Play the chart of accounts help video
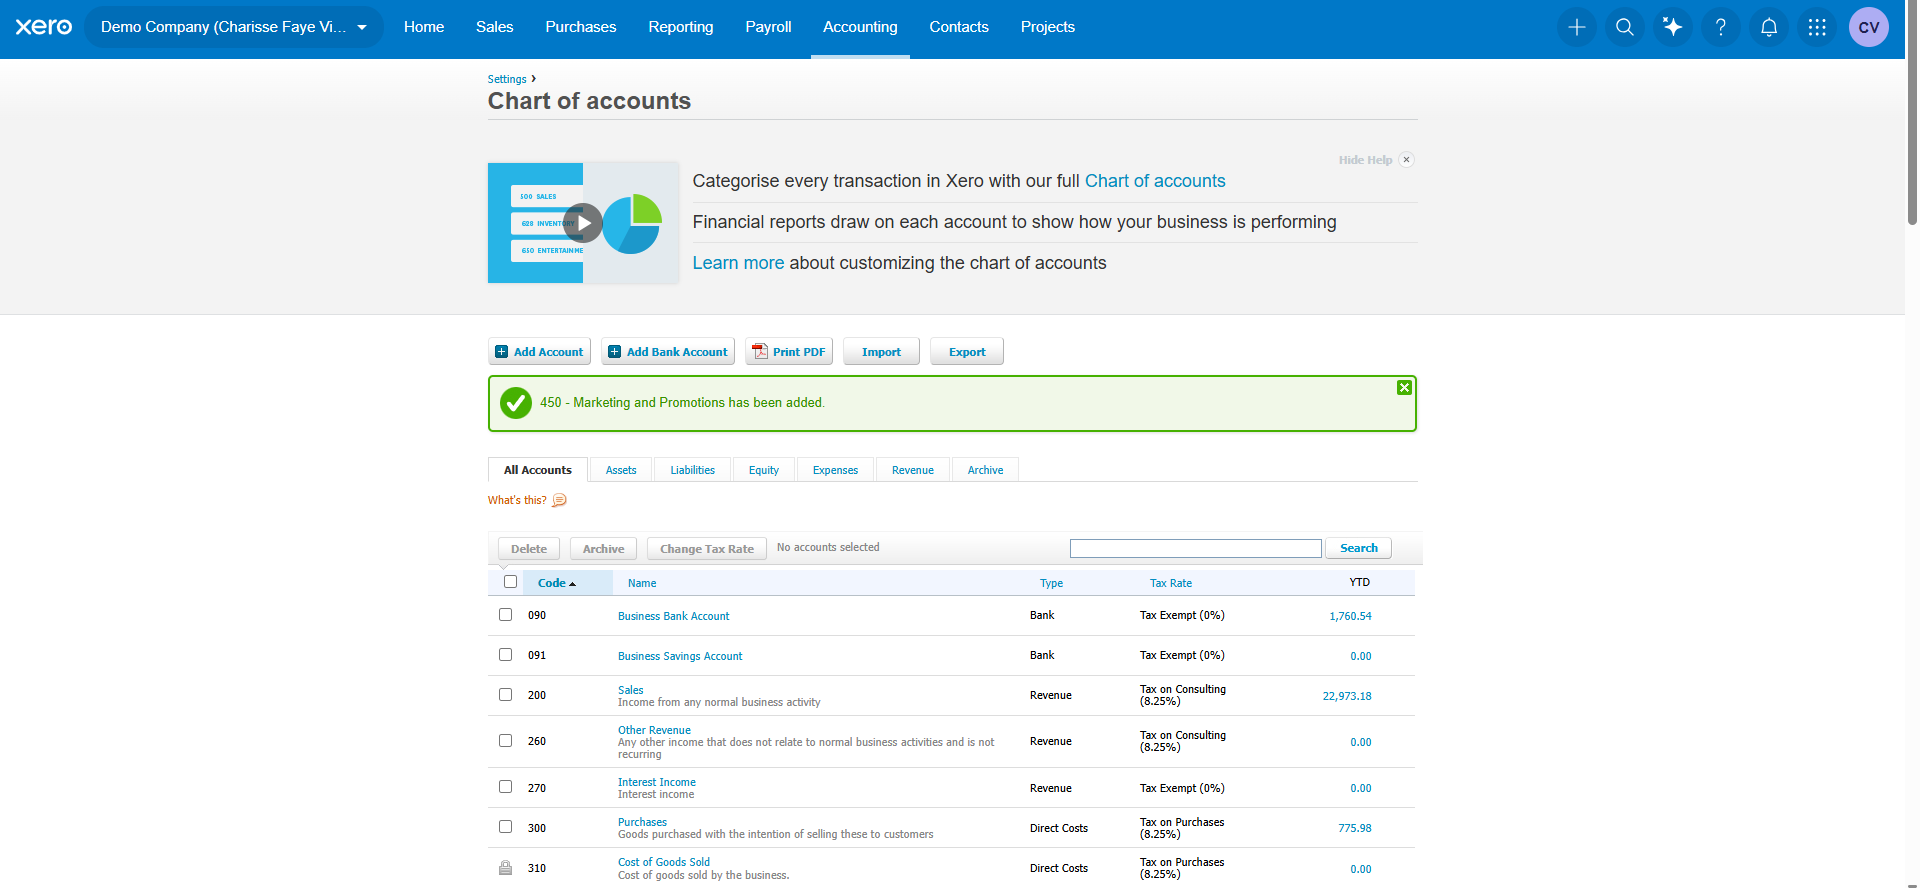Image resolution: width=1920 pixels, height=888 pixels. click(583, 223)
